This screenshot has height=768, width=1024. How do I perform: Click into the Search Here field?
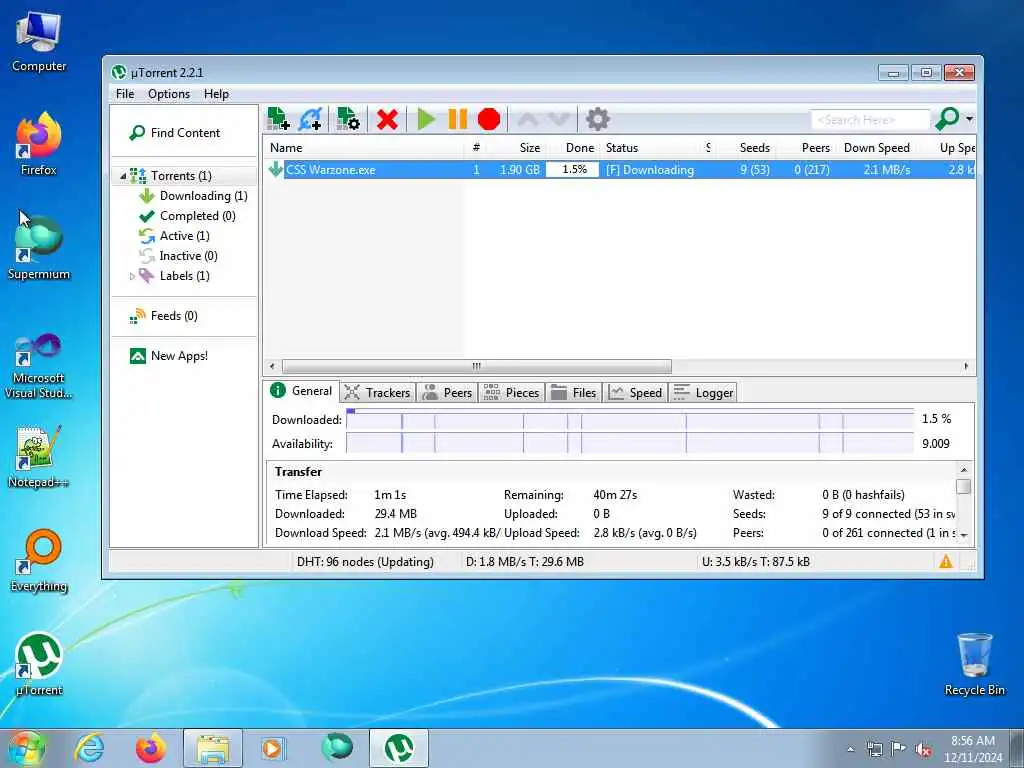point(870,120)
